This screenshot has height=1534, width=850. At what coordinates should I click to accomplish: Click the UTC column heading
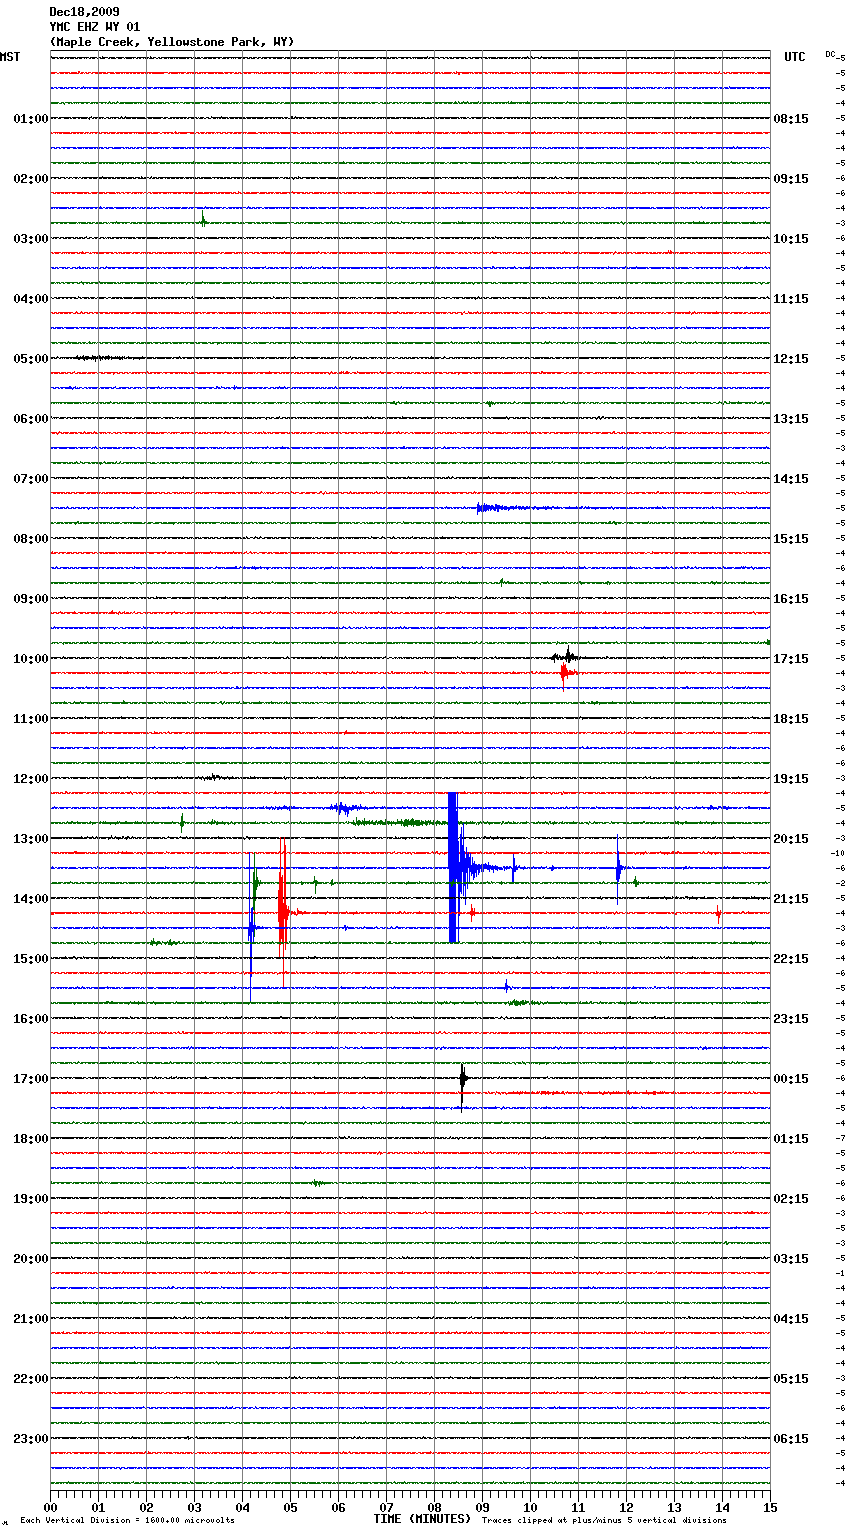(x=795, y=57)
